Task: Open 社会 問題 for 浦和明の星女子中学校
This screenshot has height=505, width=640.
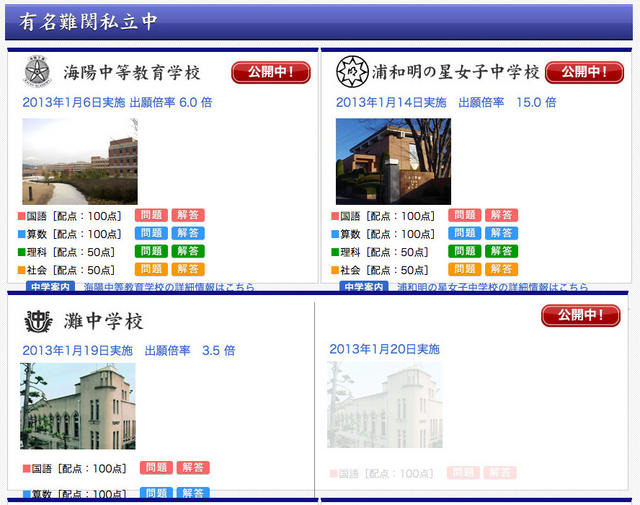Action: click(465, 269)
